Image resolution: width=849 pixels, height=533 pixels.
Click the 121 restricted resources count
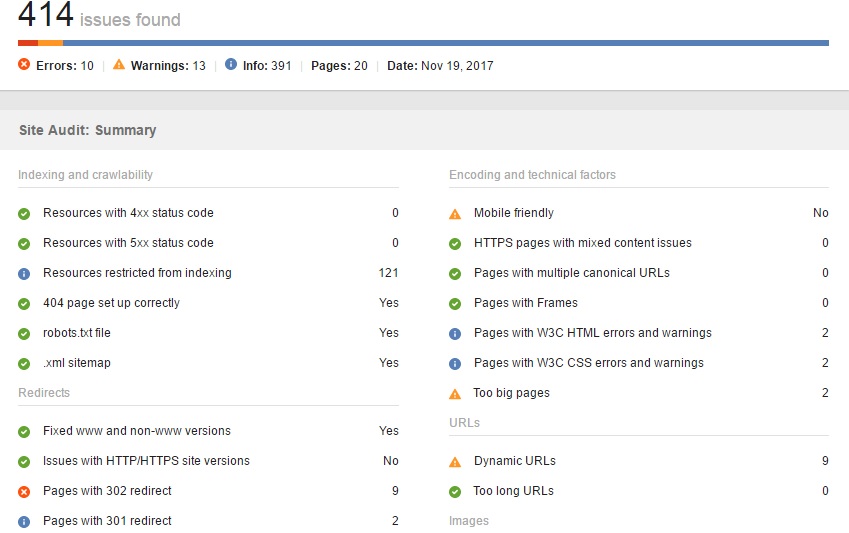click(x=388, y=272)
